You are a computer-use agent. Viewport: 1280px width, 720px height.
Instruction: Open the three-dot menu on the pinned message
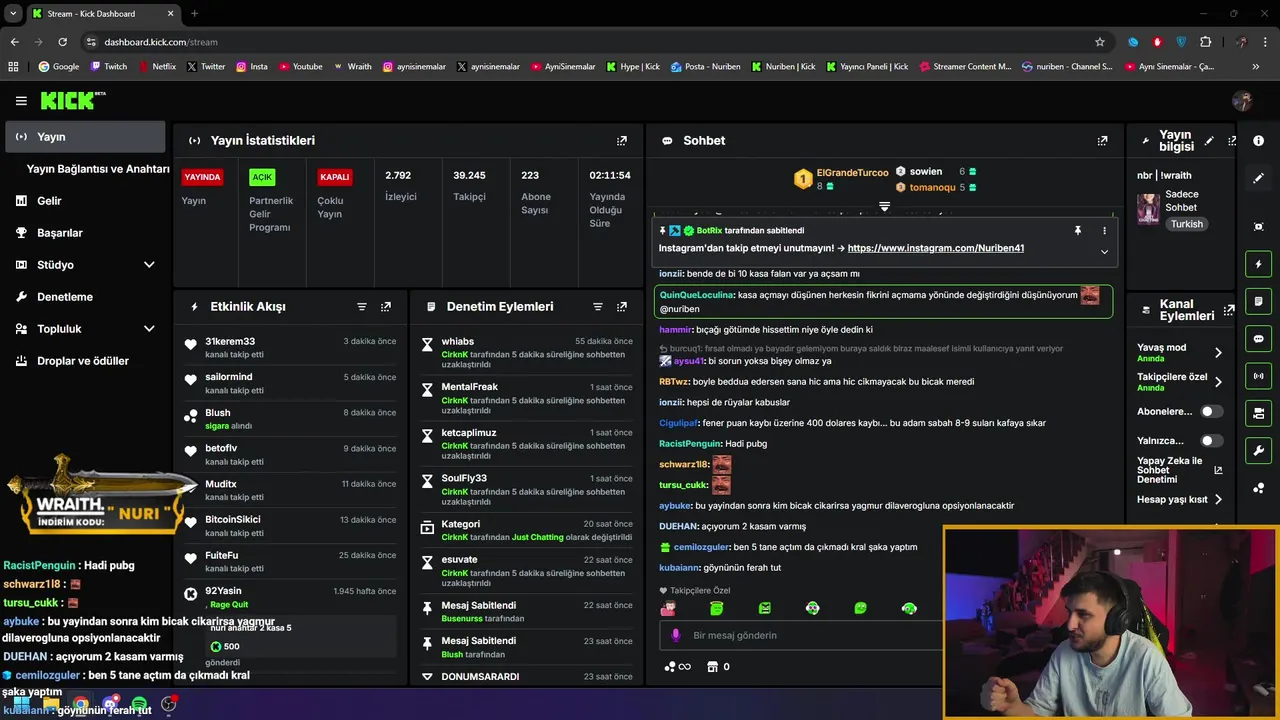pos(1104,231)
